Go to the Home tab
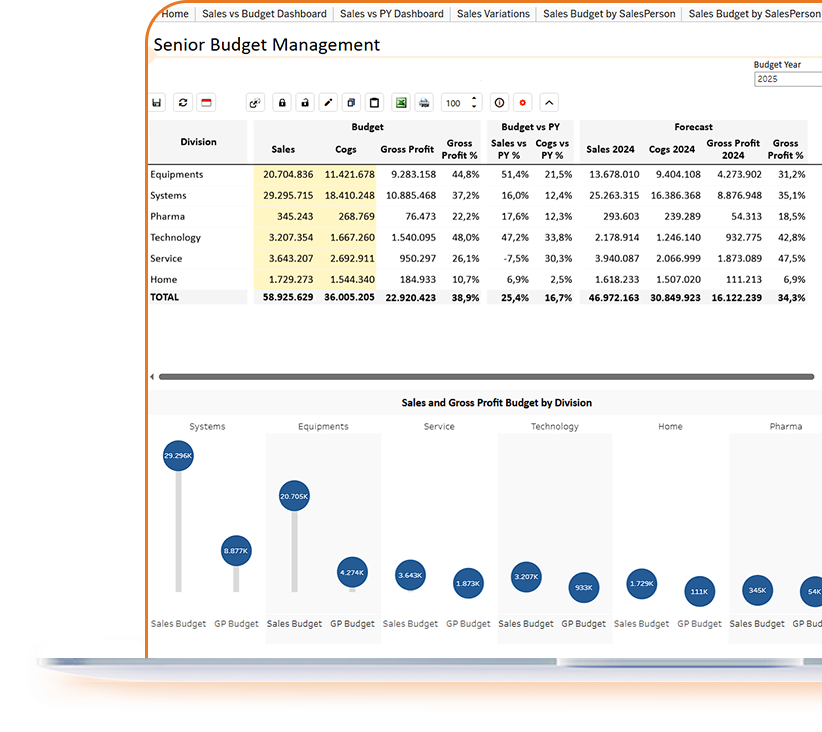The image size is (822, 732). tap(174, 14)
